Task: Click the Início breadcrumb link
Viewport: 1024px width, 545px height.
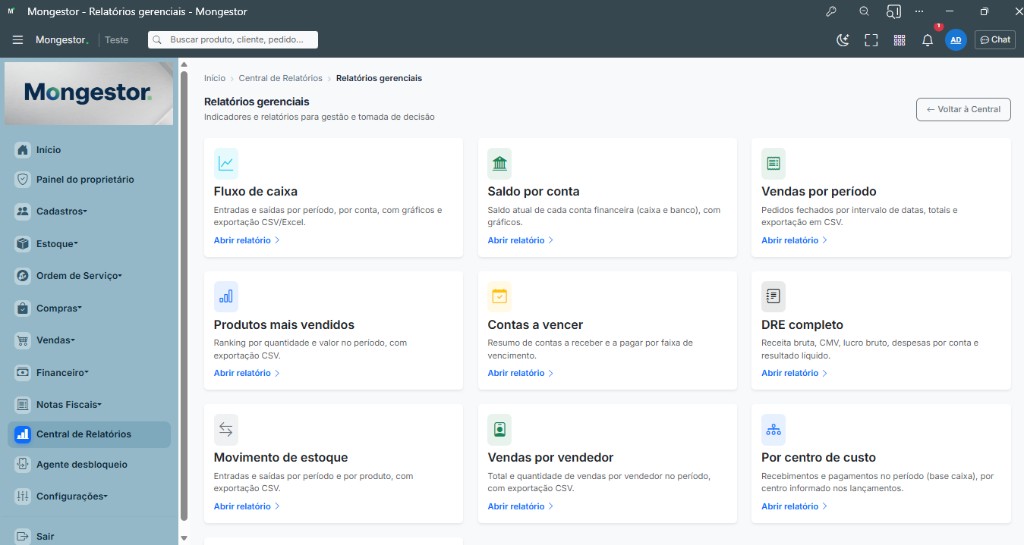Action: click(x=215, y=78)
